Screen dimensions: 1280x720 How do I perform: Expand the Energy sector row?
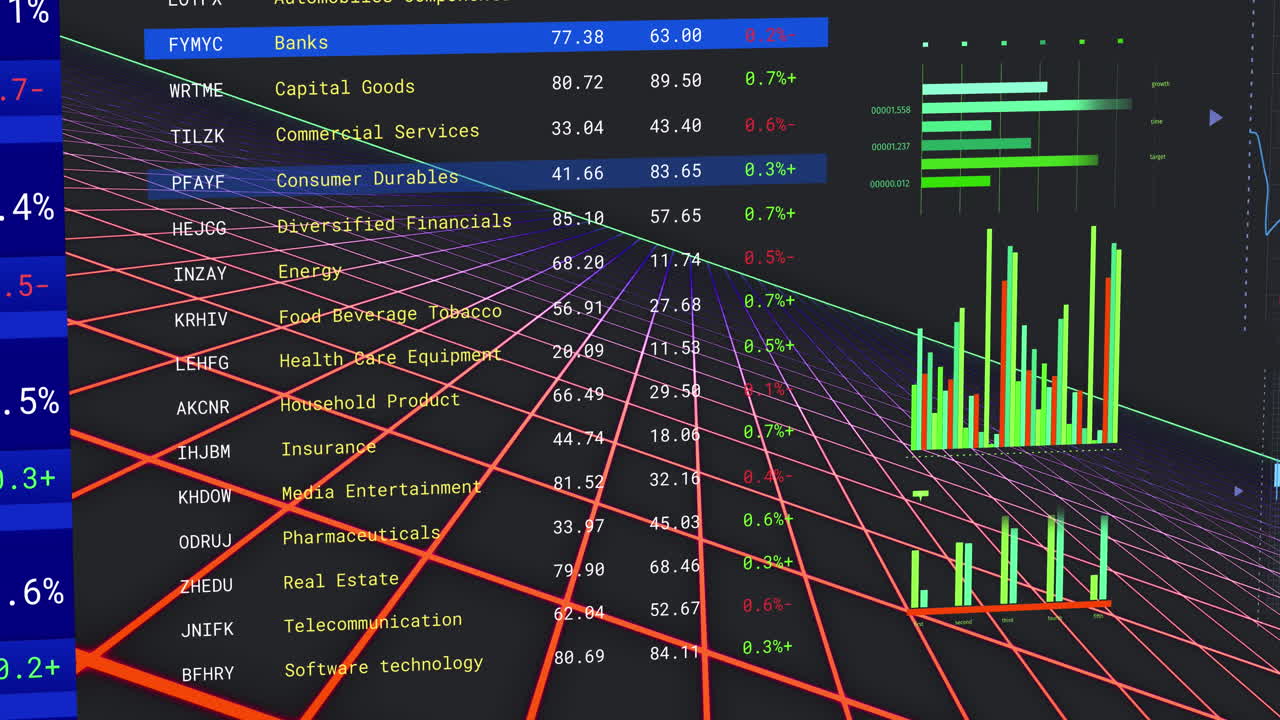[x=310, y=271]
